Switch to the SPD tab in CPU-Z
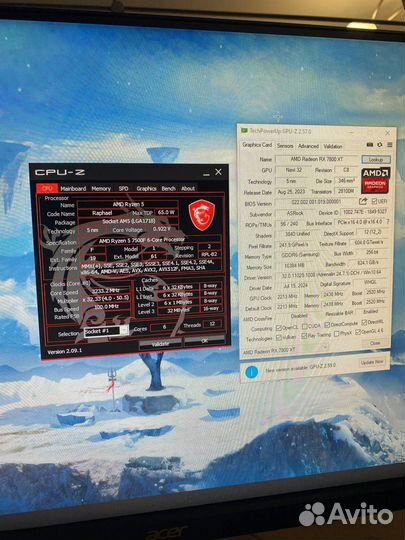Screen dimensions: 405x540 tap(123, 188)
